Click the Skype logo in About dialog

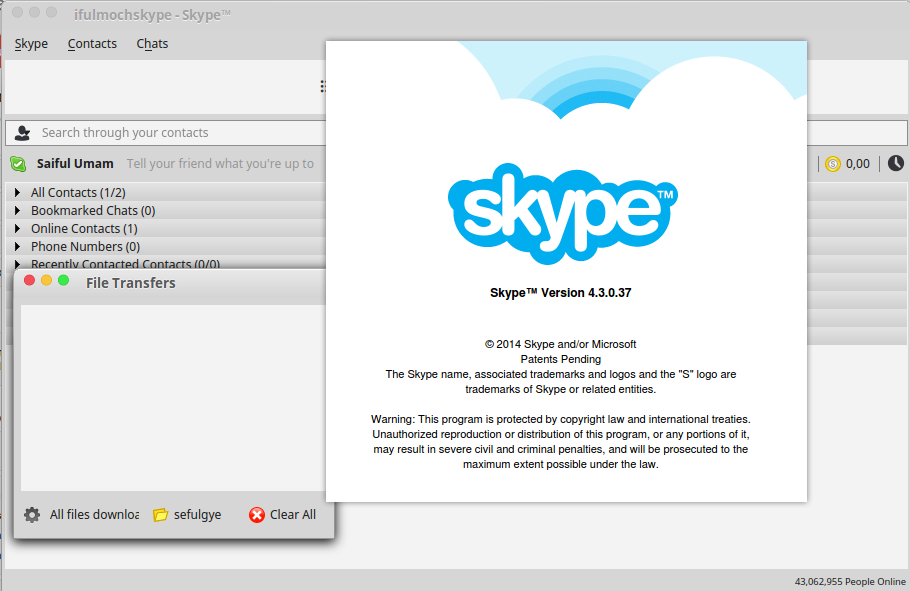tap(562, 214)
